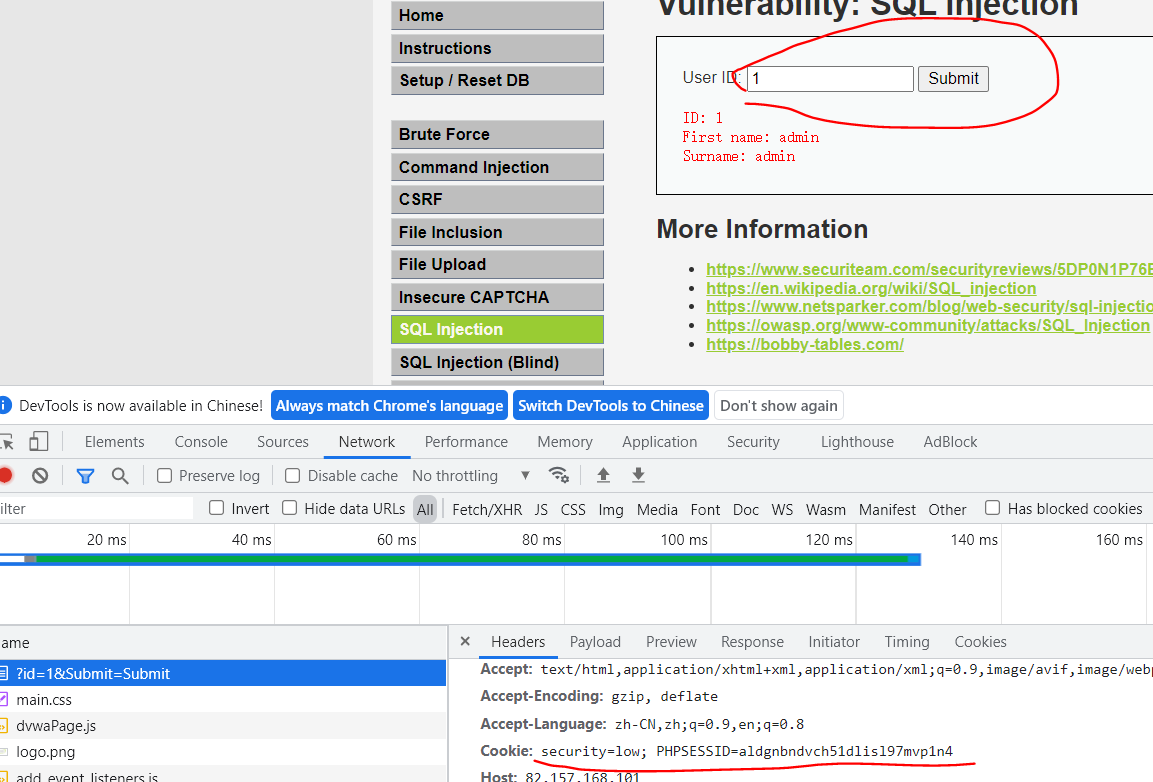Enable Disable cache checkbox
The image size is (1153, 782).
293,476
